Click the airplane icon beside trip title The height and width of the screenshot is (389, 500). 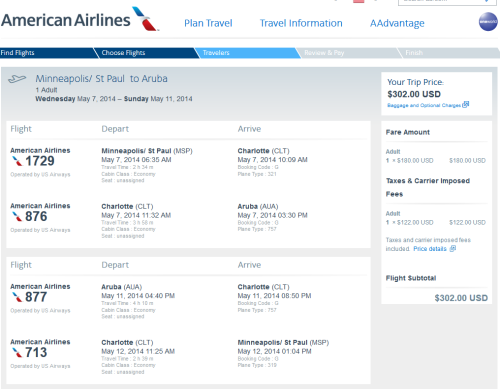[17, 79]
